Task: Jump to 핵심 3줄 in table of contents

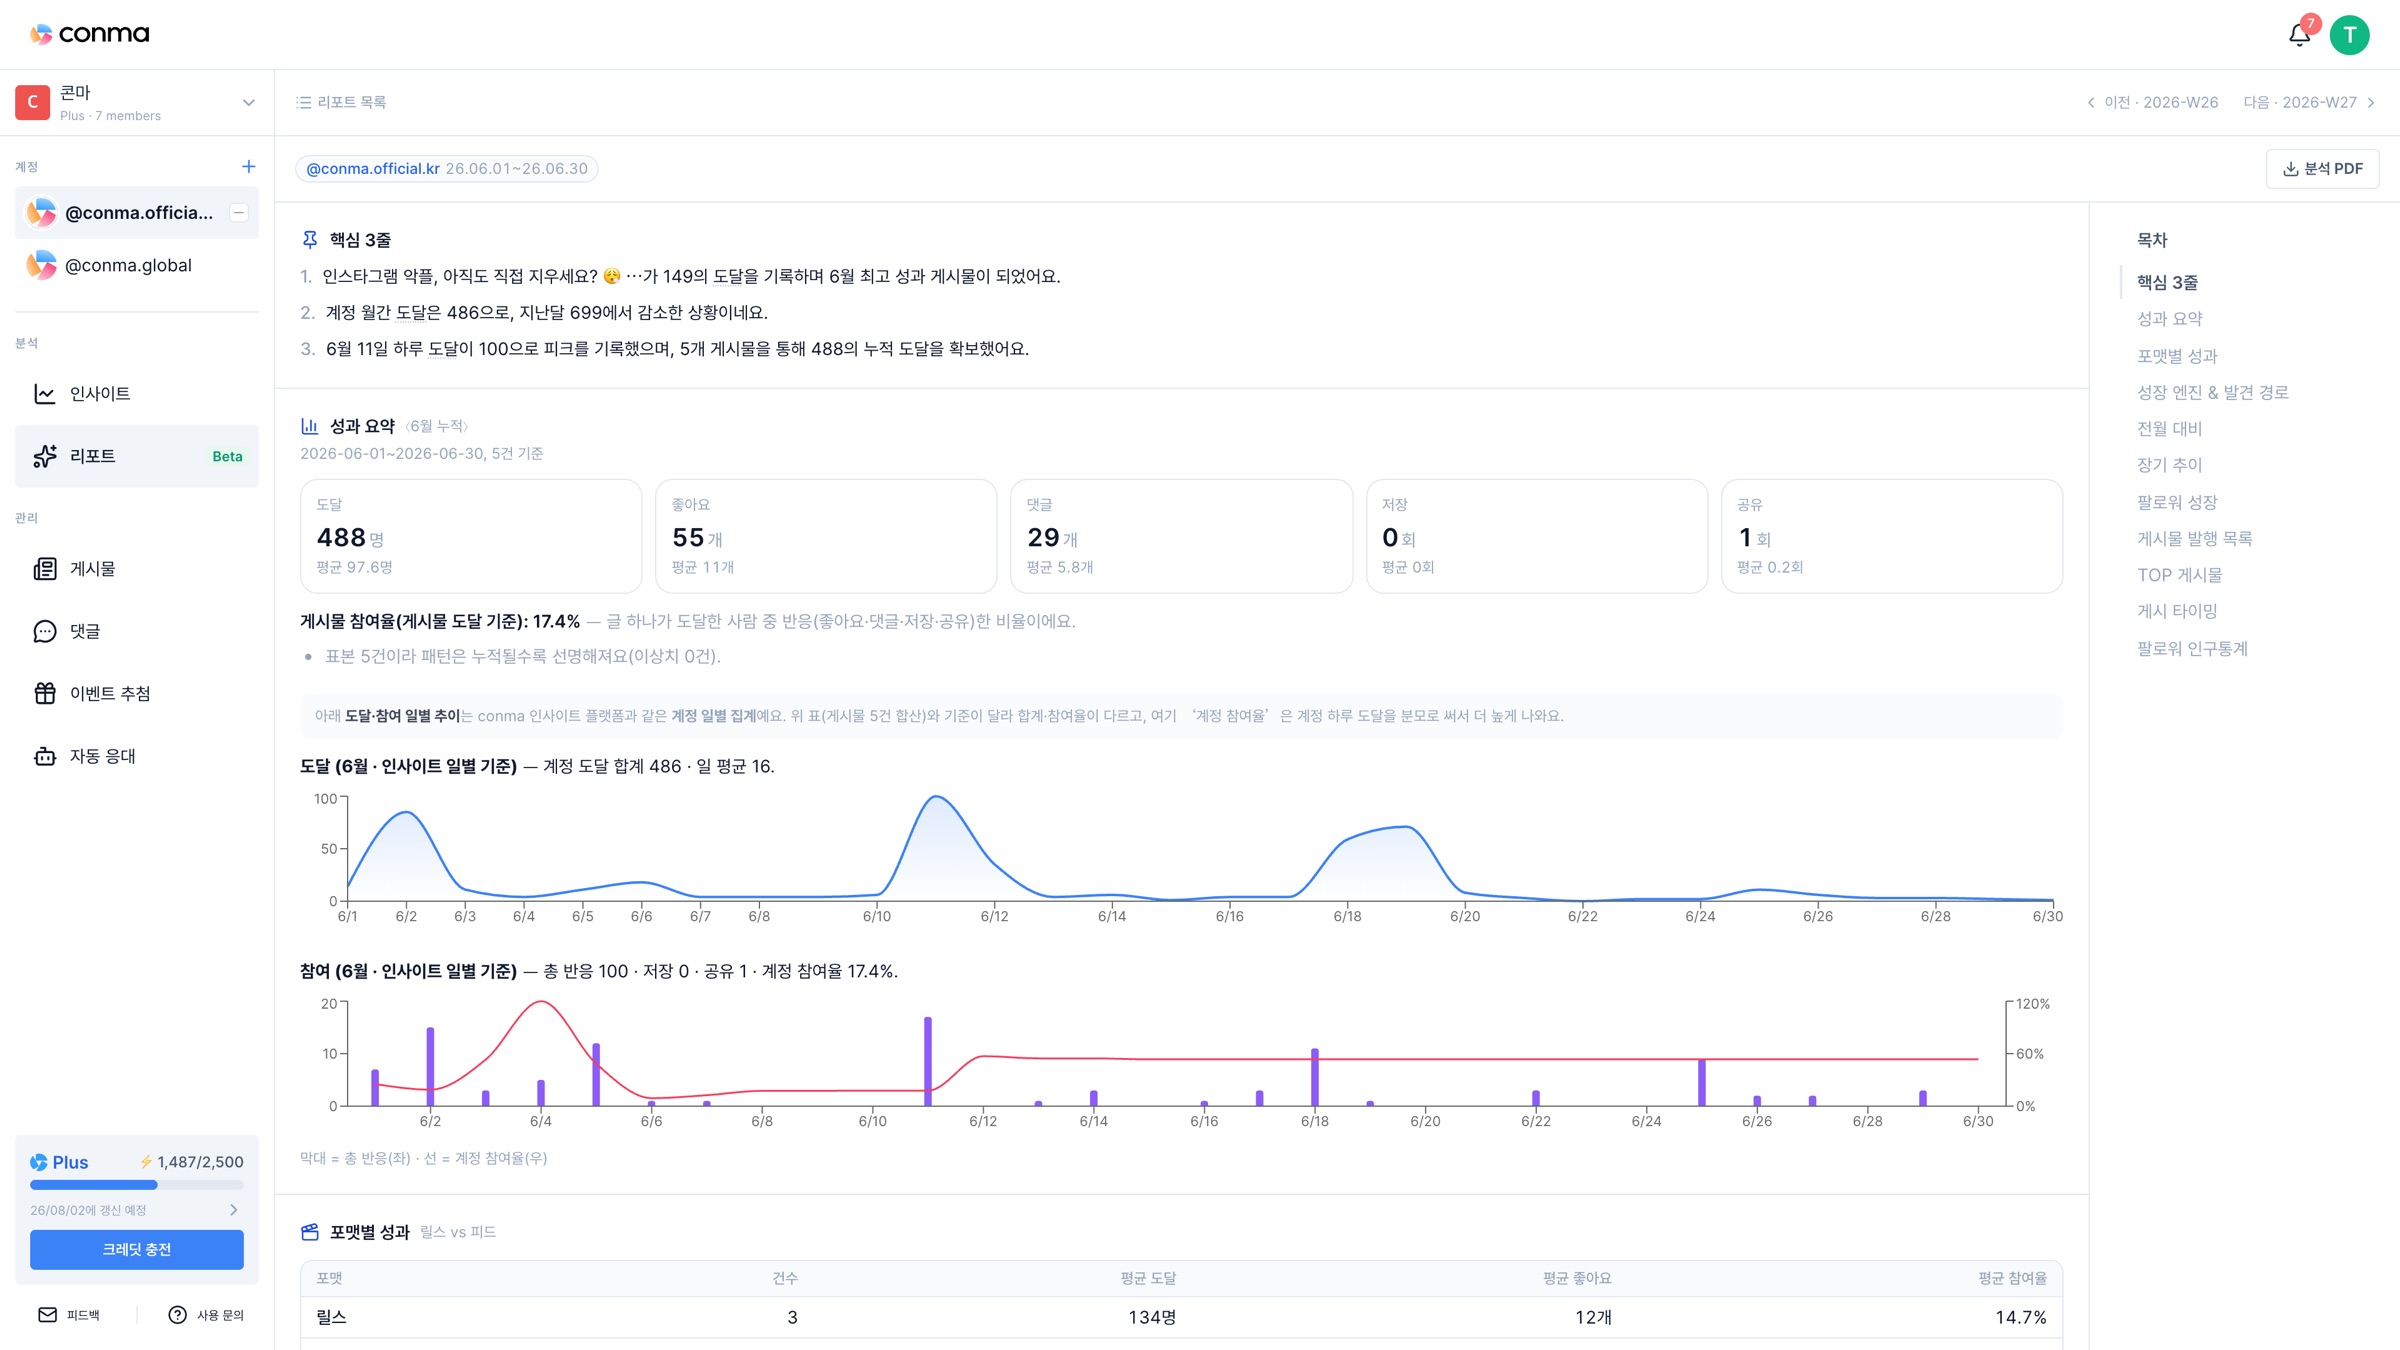Action: (2167, 283)
